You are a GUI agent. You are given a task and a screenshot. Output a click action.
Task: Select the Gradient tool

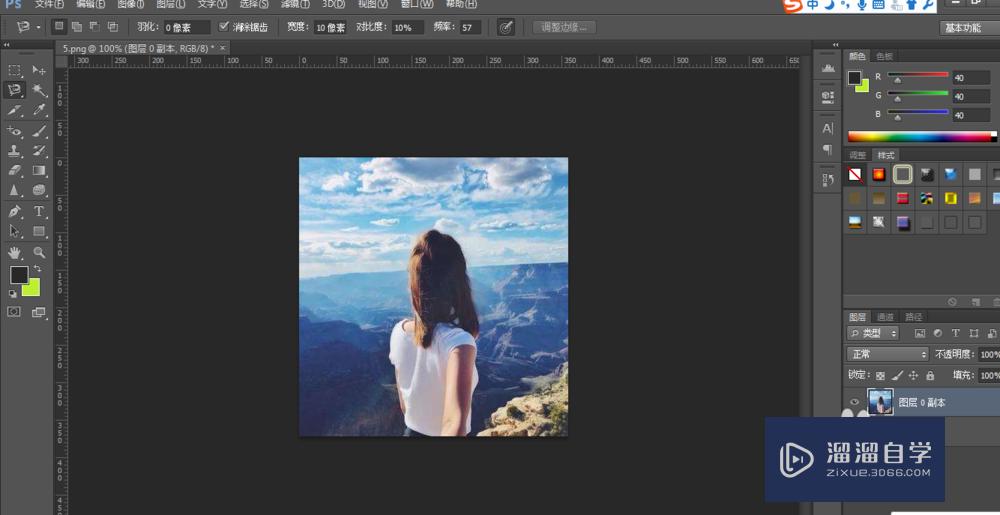(x=39, y=171)
